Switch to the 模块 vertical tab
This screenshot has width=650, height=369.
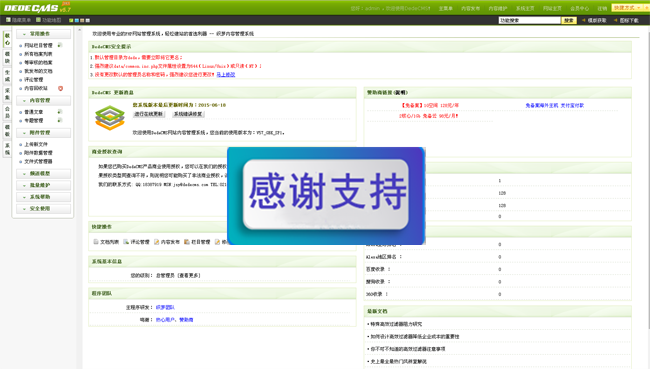[7, 58]
